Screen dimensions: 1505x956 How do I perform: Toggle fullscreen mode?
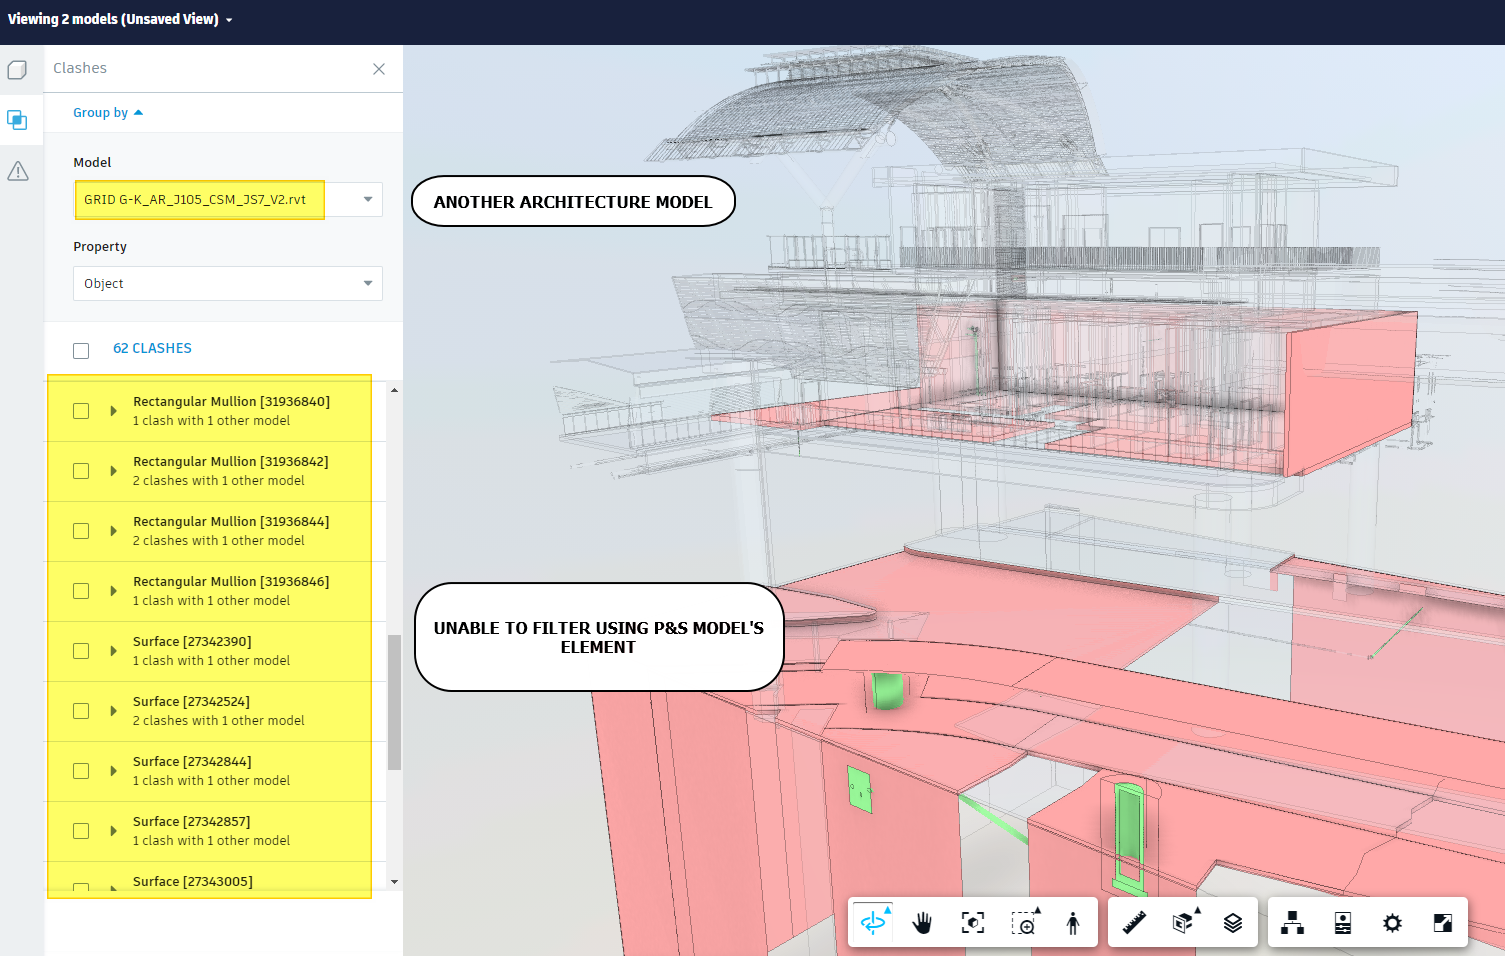[x=1443, y=922]
